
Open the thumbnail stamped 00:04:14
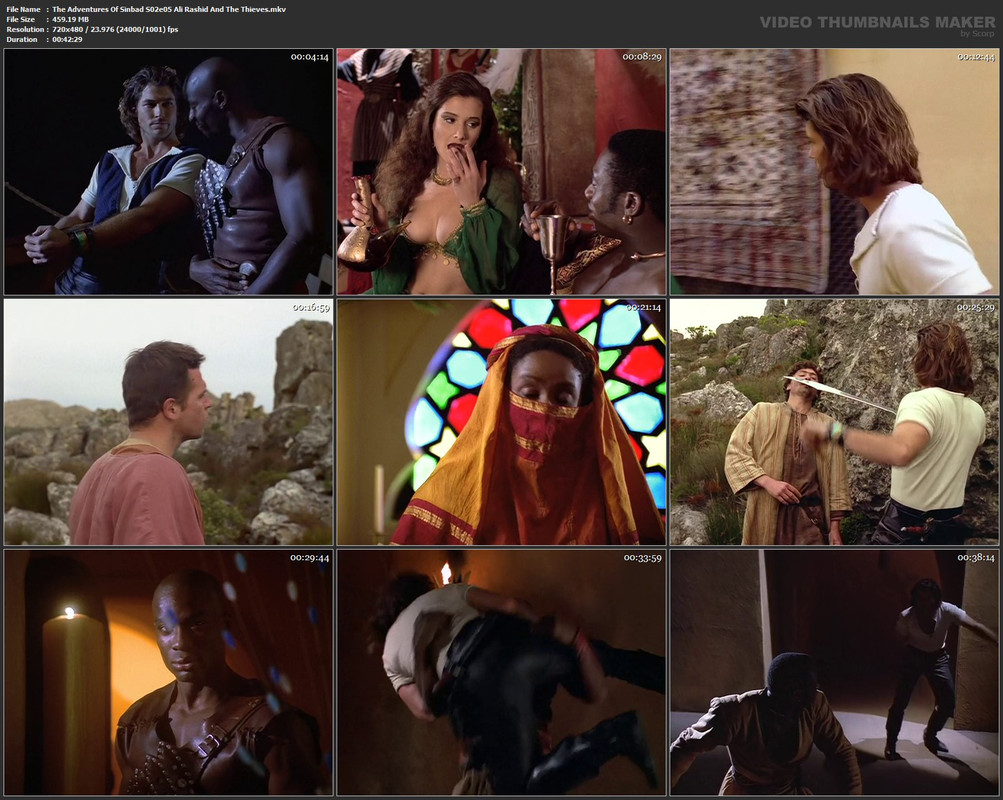pyautogui.click(x=168, y=171)
